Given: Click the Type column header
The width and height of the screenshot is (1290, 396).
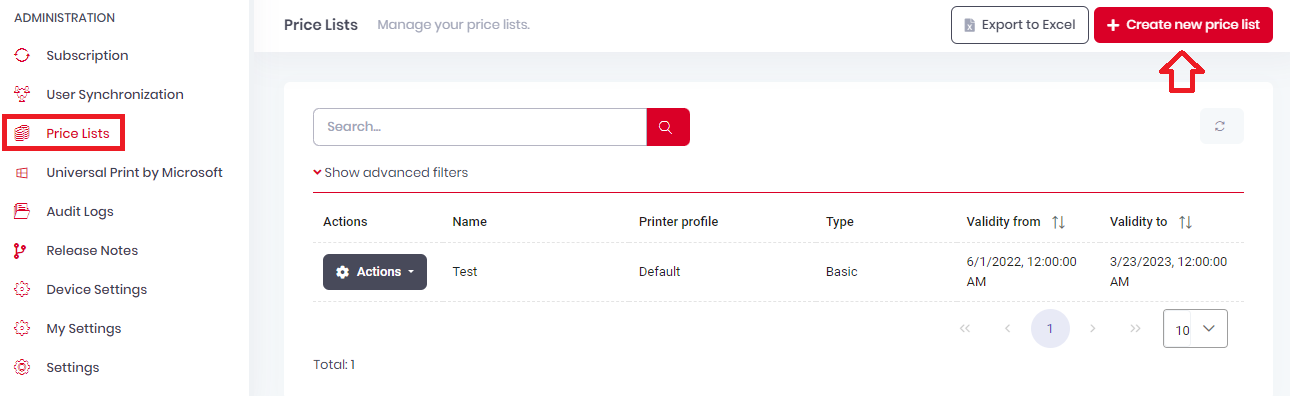Looking at the screenshot, I should (x=840, y=222).
